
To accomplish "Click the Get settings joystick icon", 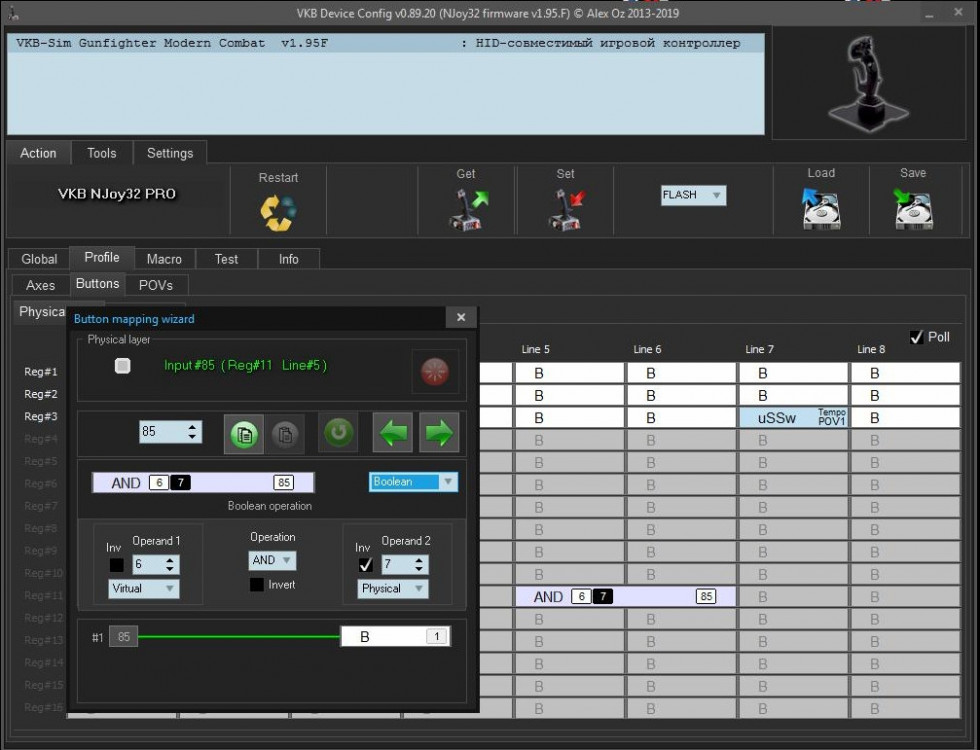I will (x=468, y=209).
